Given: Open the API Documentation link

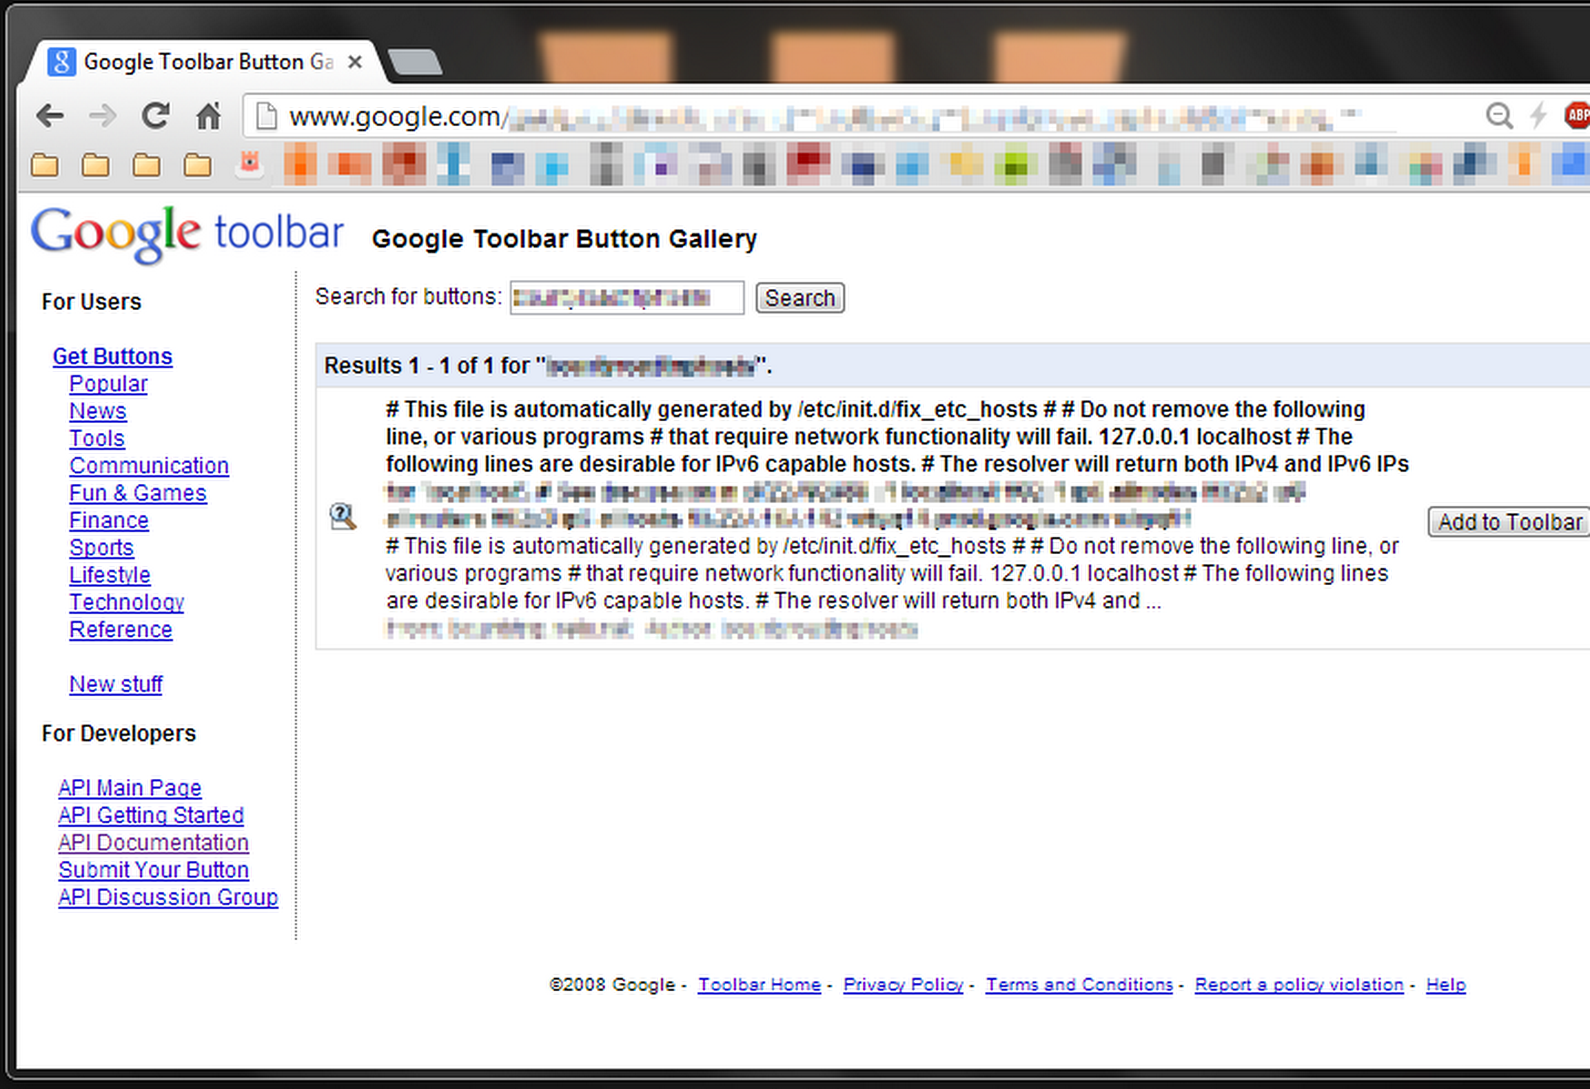Looking at the screenshot, I should coord(153,843).
